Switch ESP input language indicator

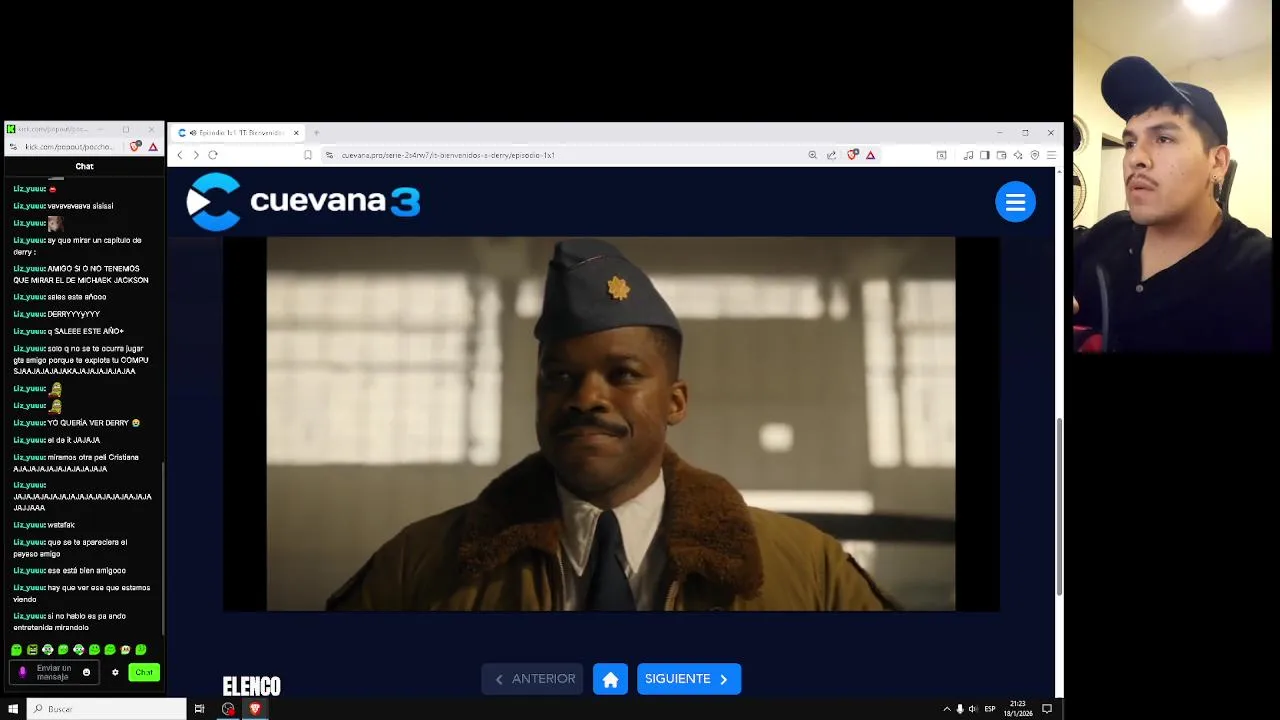click(x=990, y=709)
